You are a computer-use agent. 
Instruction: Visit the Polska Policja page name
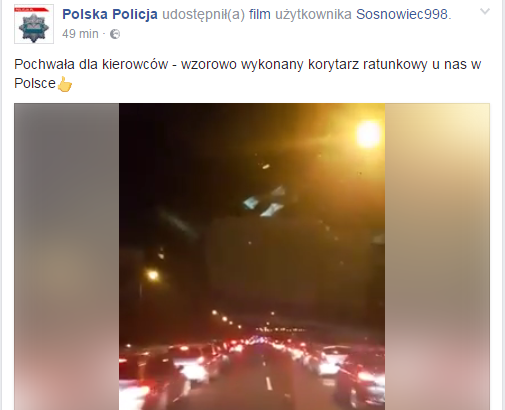pyautogui.click(x=110, y=14)
